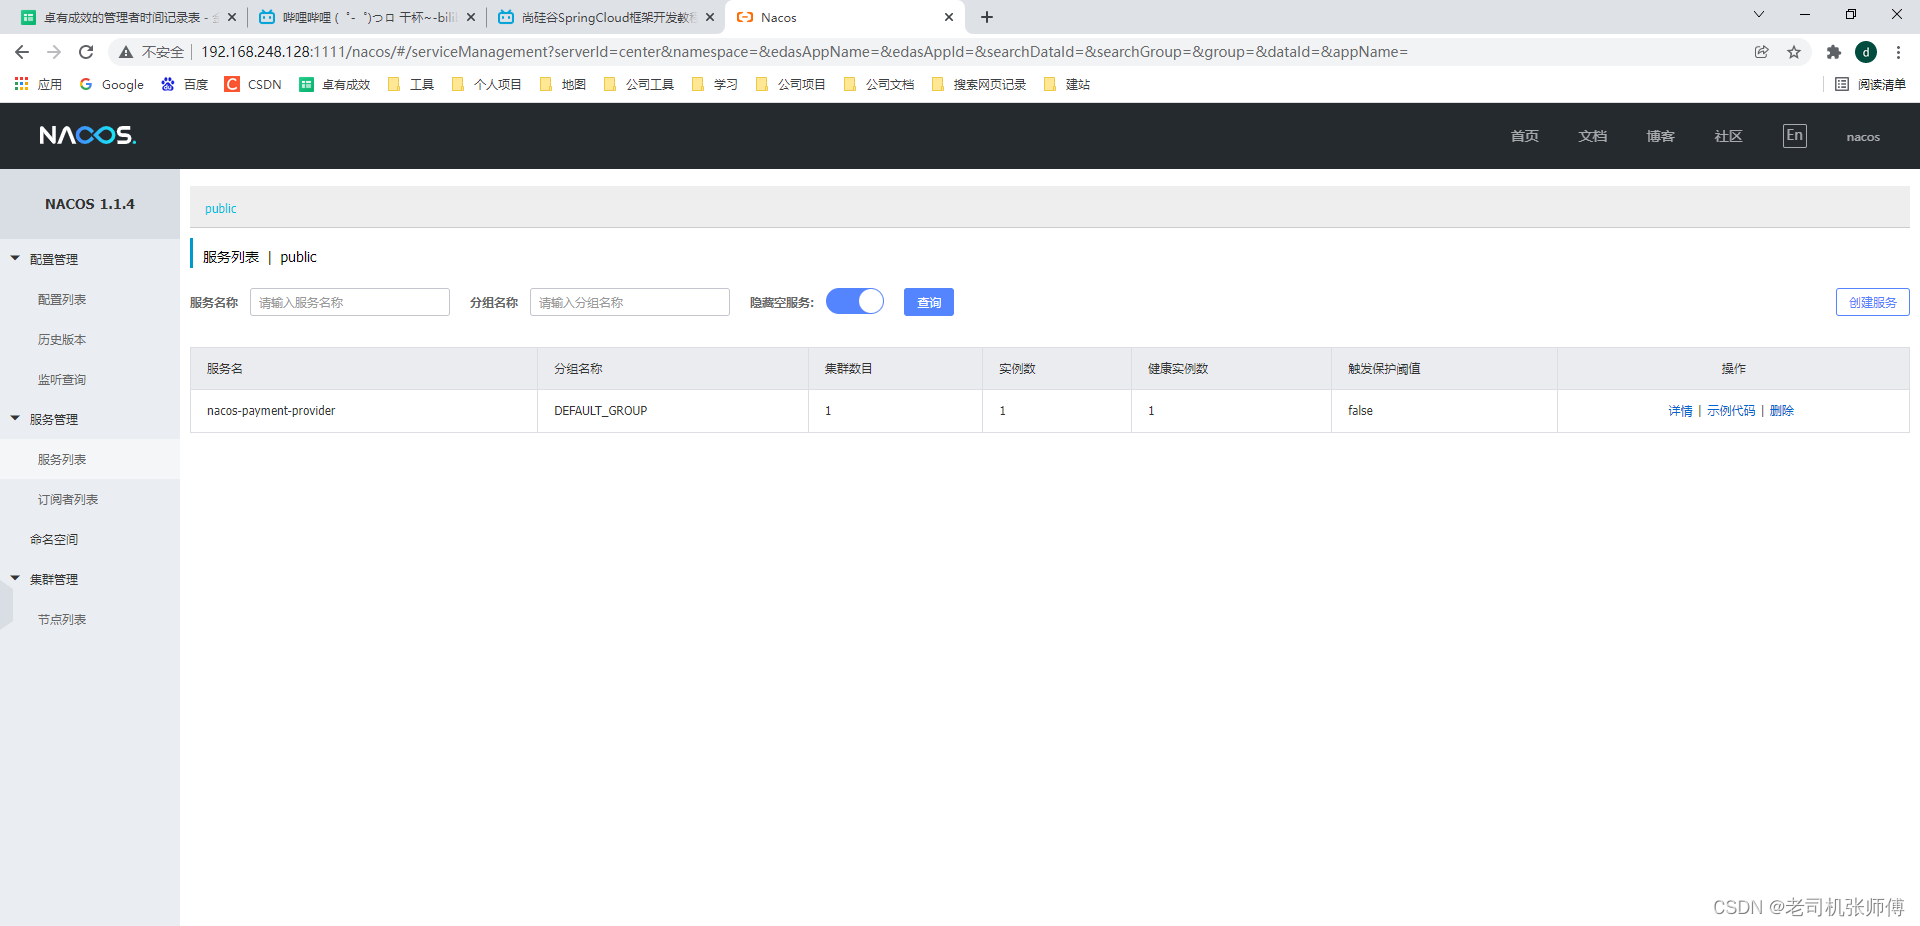This screenshot has height=926, width=1920.
Task: Open tab search chevron in title bar
Action: click(x=1759, y=14)
